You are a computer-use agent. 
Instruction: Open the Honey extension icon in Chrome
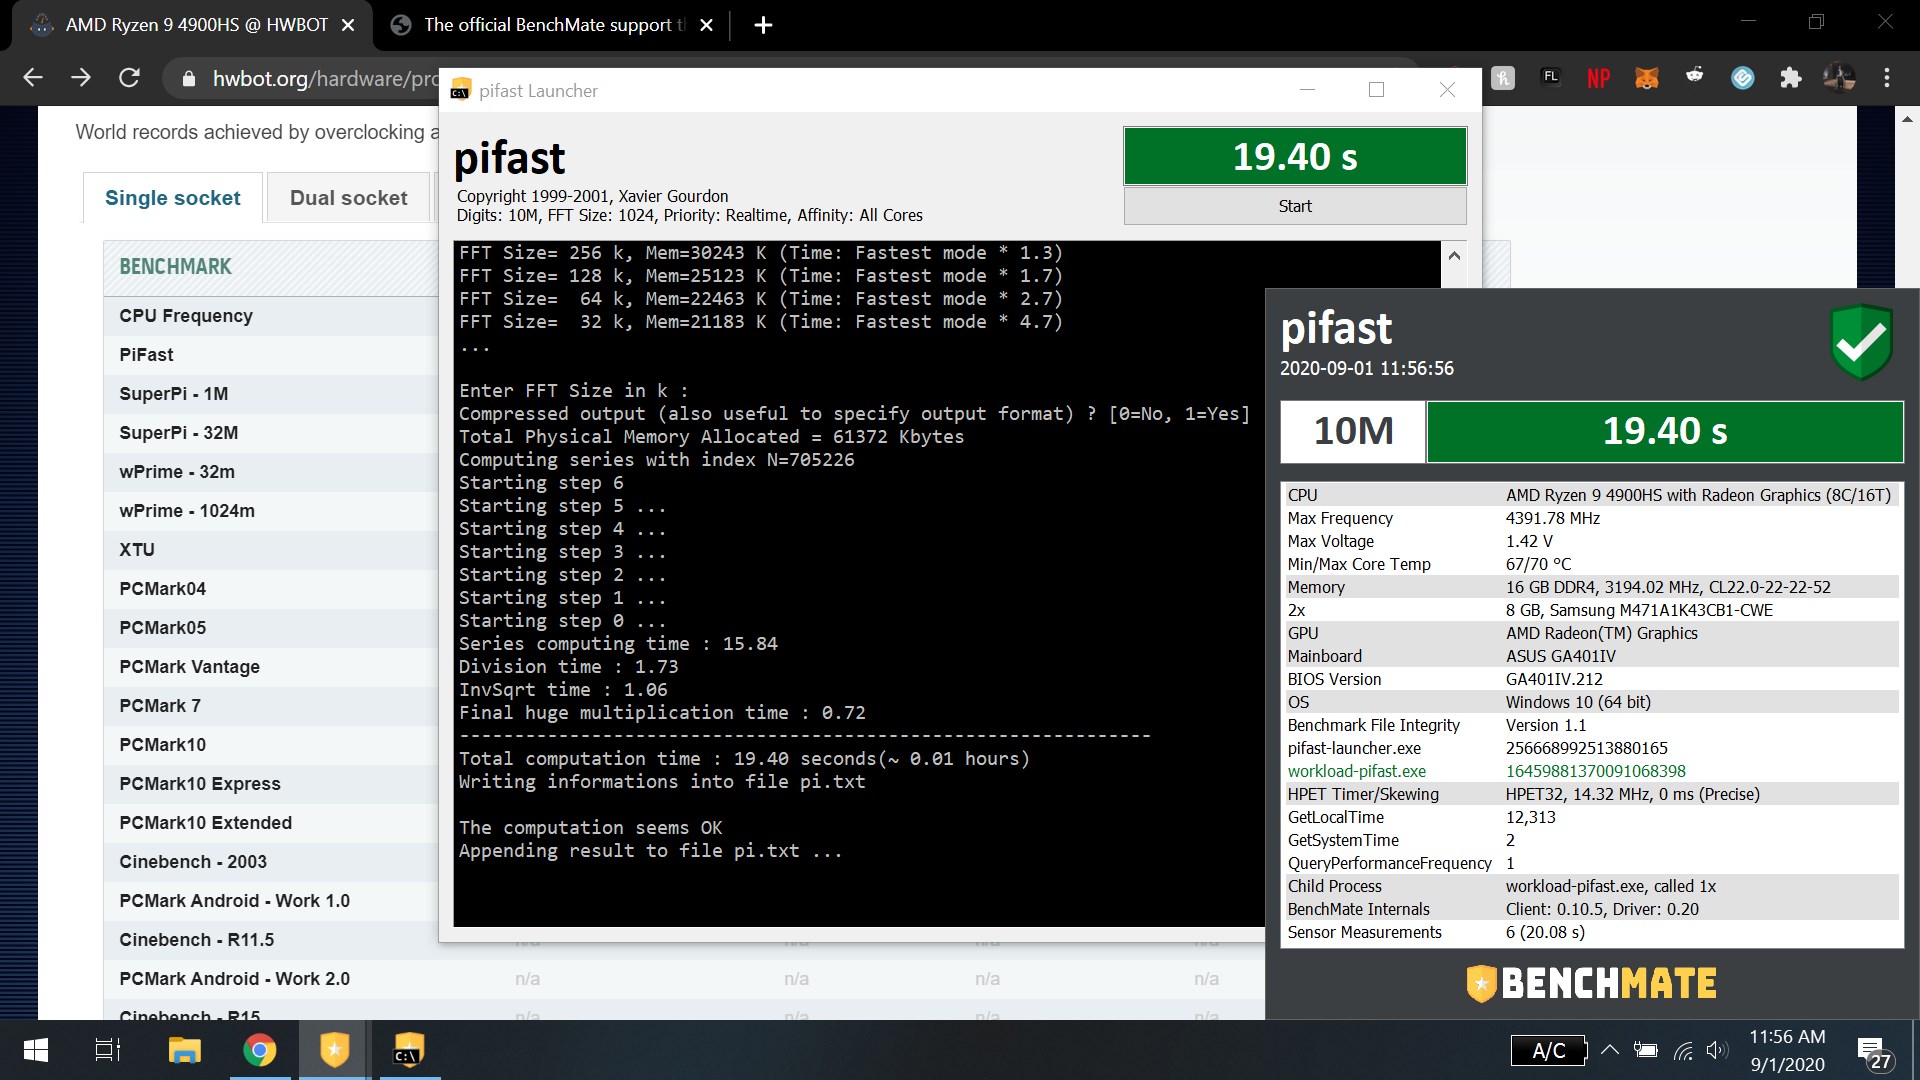[x=1503, y=78]
